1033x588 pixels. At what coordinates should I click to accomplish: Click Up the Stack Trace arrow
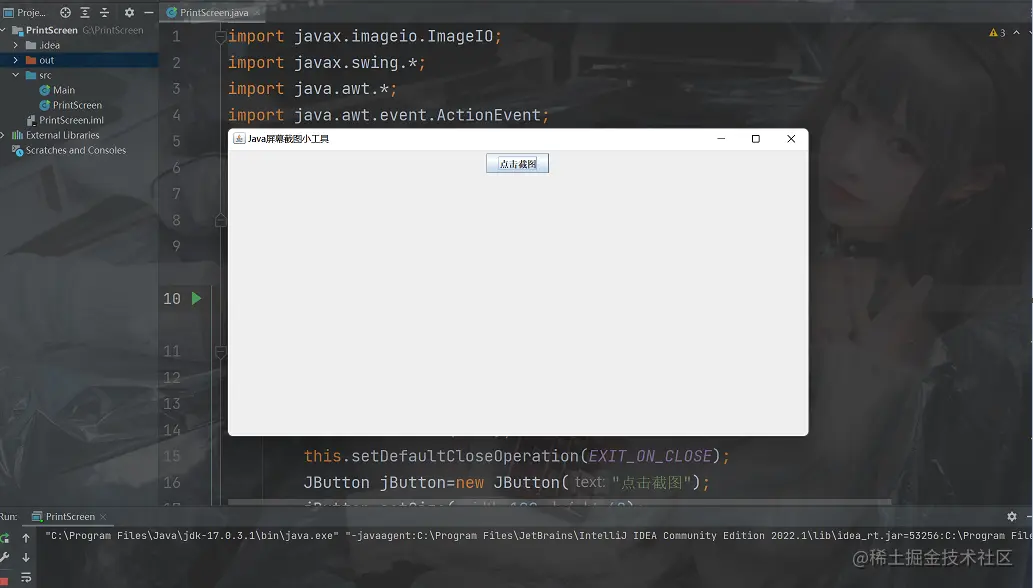click(26, 538)
